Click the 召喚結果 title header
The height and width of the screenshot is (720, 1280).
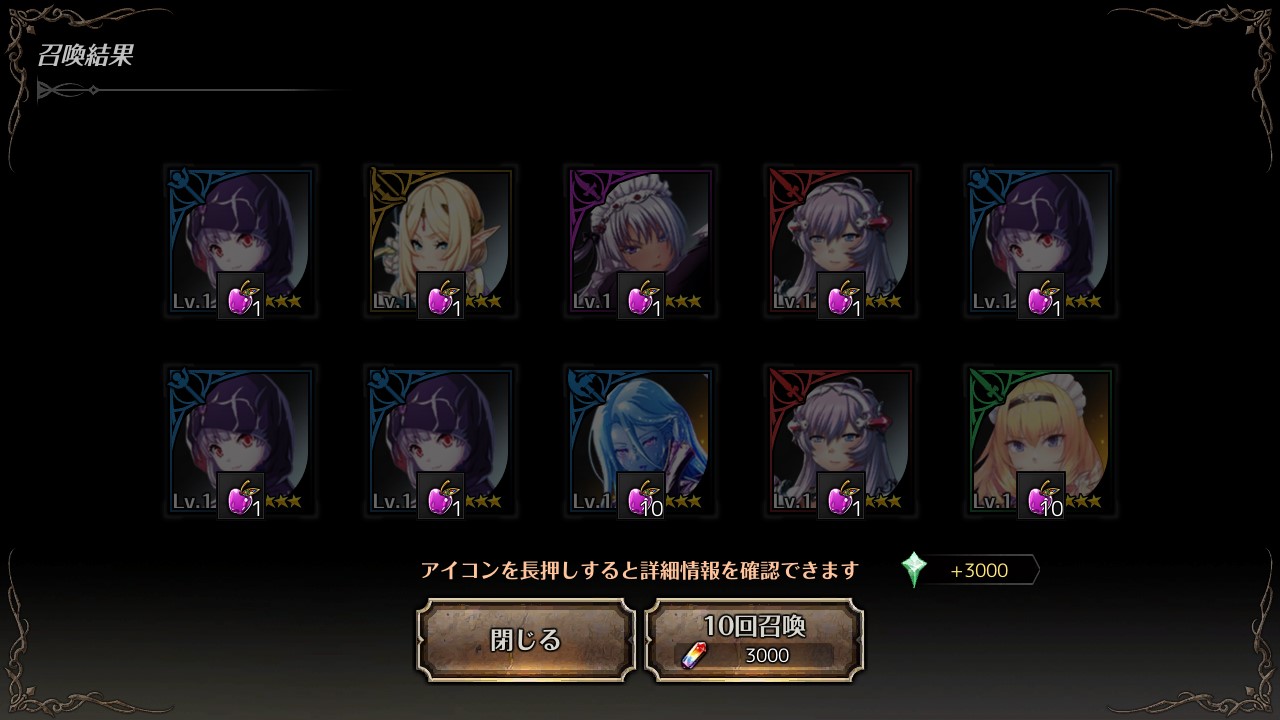click(x=84, y=55)
